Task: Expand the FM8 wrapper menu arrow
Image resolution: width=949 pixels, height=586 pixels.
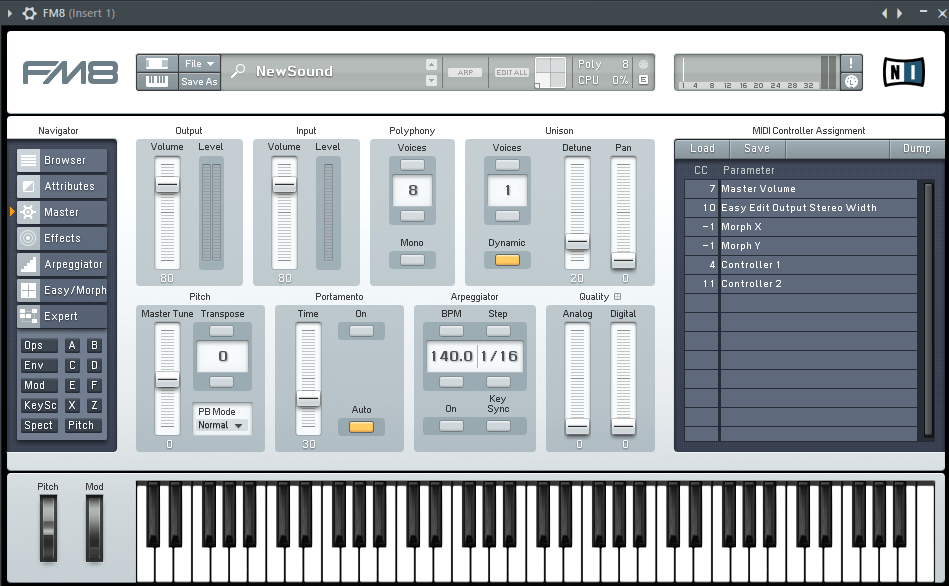Action: (x=10, y=13)
